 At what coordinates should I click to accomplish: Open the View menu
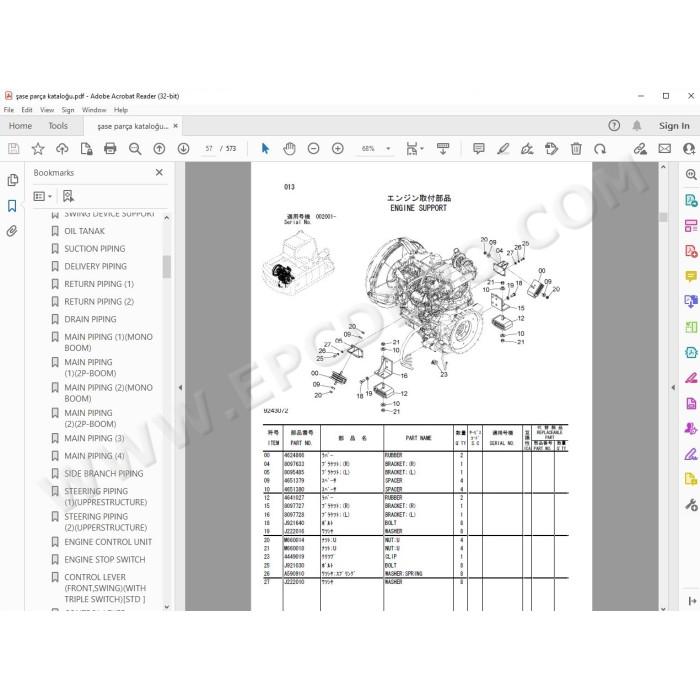coord(47,110)
